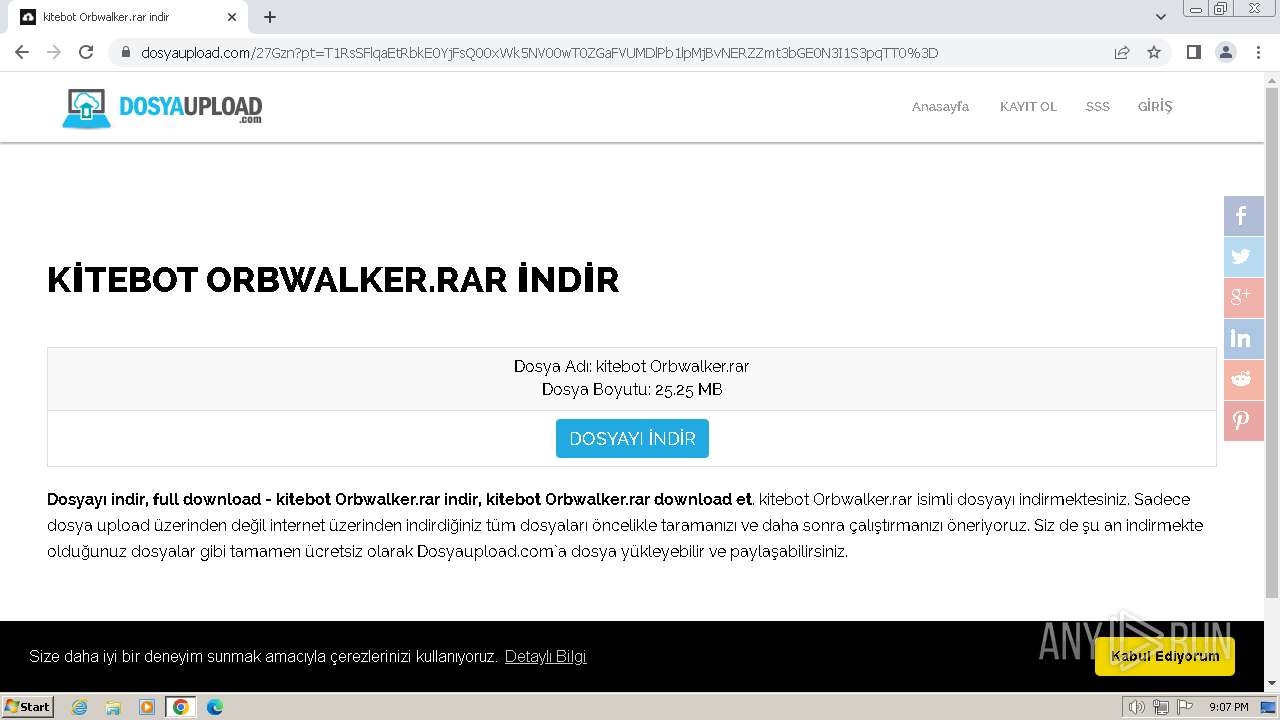The image size is (1280, 720).
Task: Close the kitebot Orbwalker.rar indir tab
Action: click(232, 17)
